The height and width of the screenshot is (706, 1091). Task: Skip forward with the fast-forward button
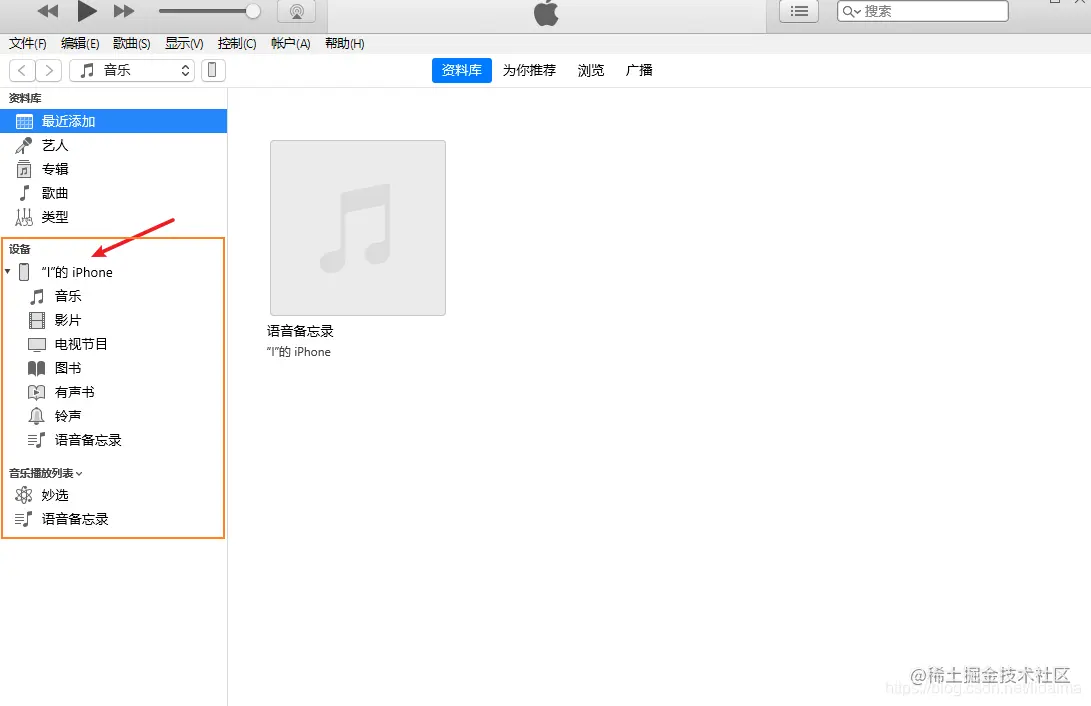coord(124,10)
